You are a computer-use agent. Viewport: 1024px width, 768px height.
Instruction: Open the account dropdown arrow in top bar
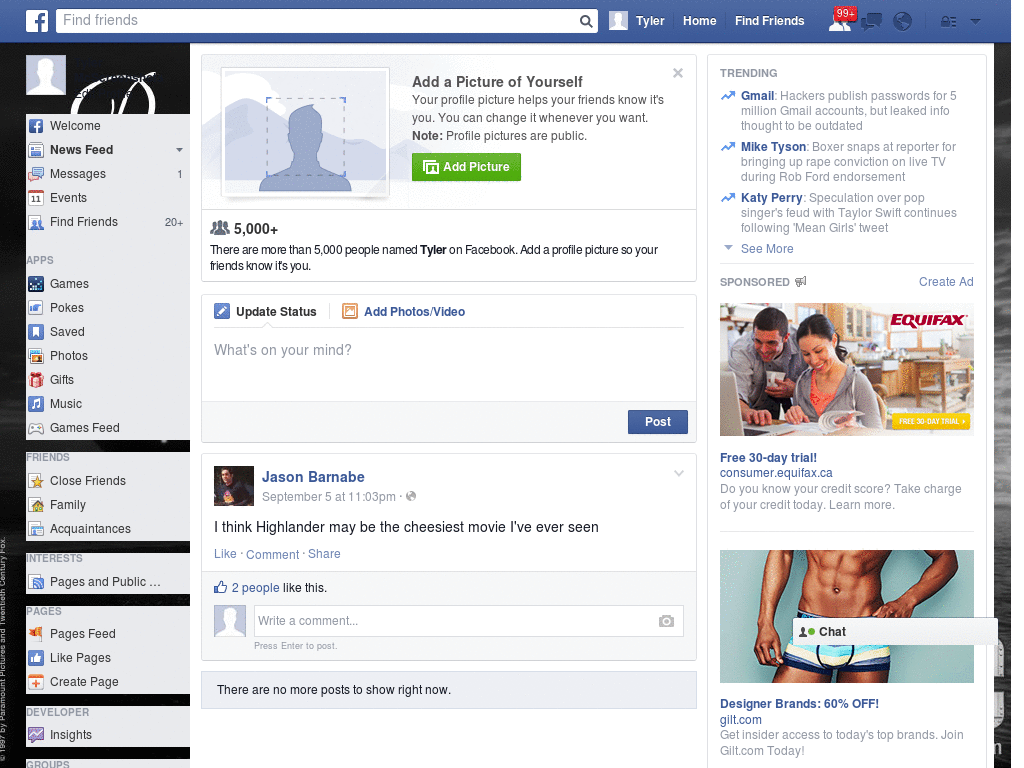point(976,22)
